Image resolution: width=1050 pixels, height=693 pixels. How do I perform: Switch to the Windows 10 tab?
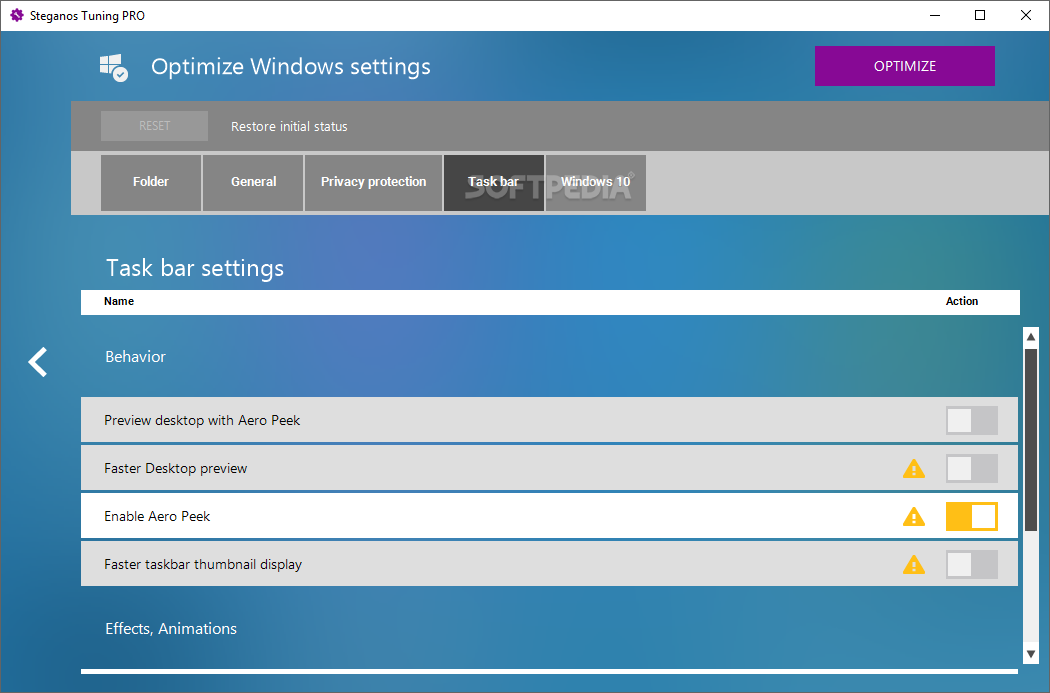[x=595, y=183]
